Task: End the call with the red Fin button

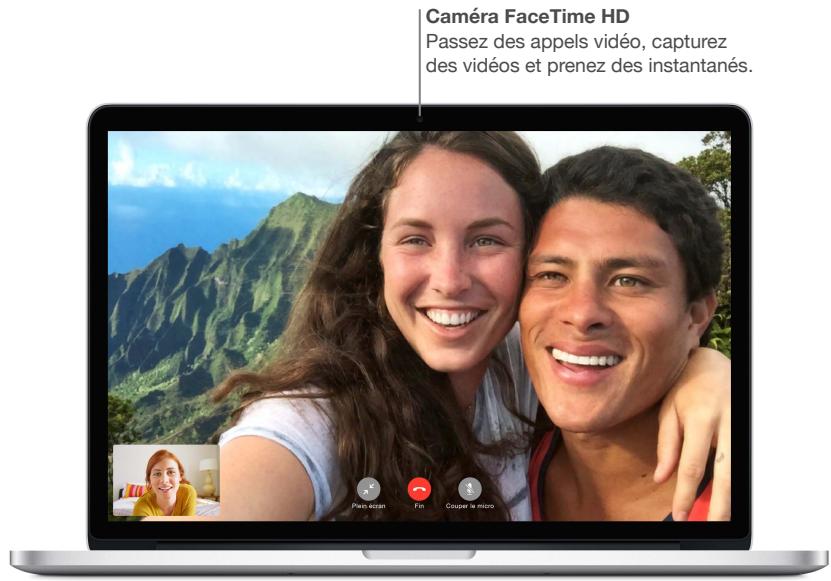Action: [419, 489]
